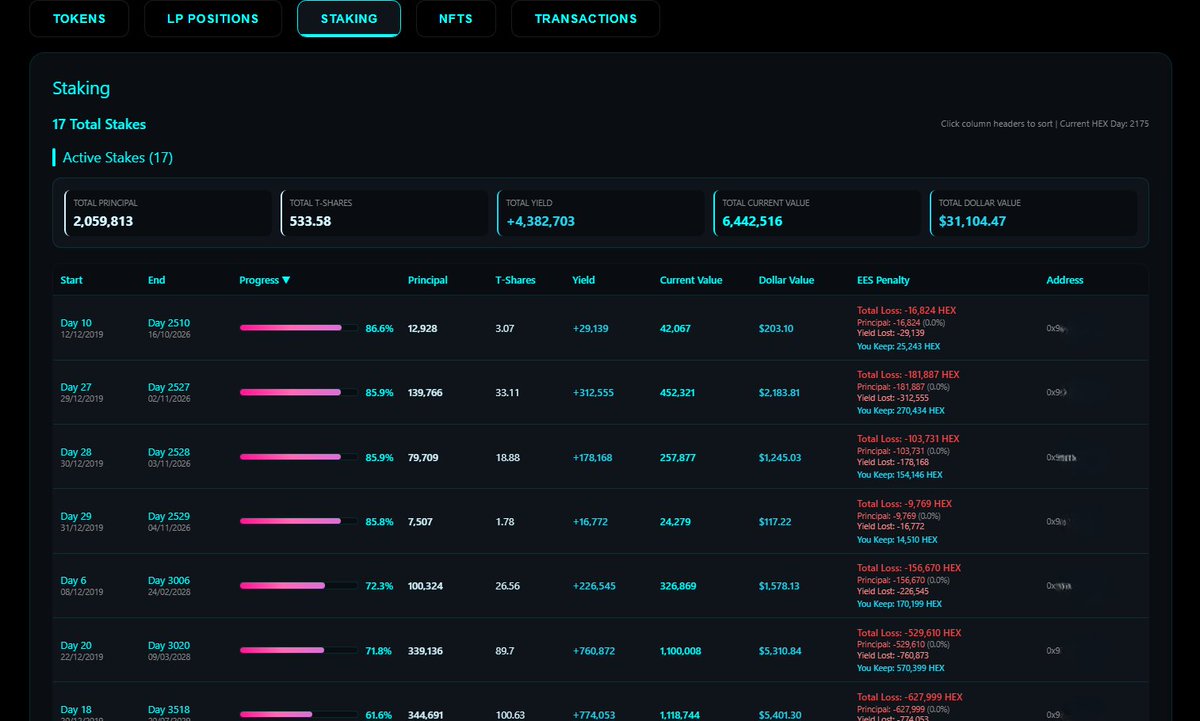Click dollar value $1,578.13
1200x721 pixels.
coord(780,586)
